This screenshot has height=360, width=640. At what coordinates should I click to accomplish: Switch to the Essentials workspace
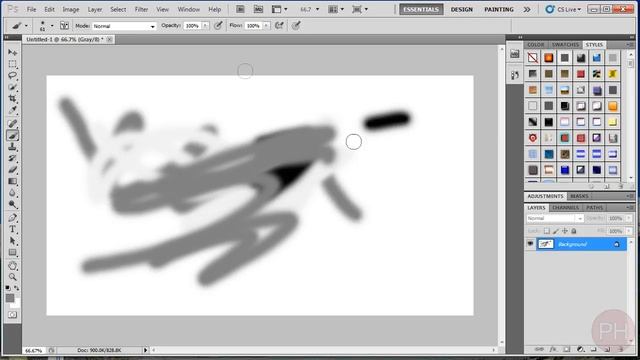tap(421, 9)
